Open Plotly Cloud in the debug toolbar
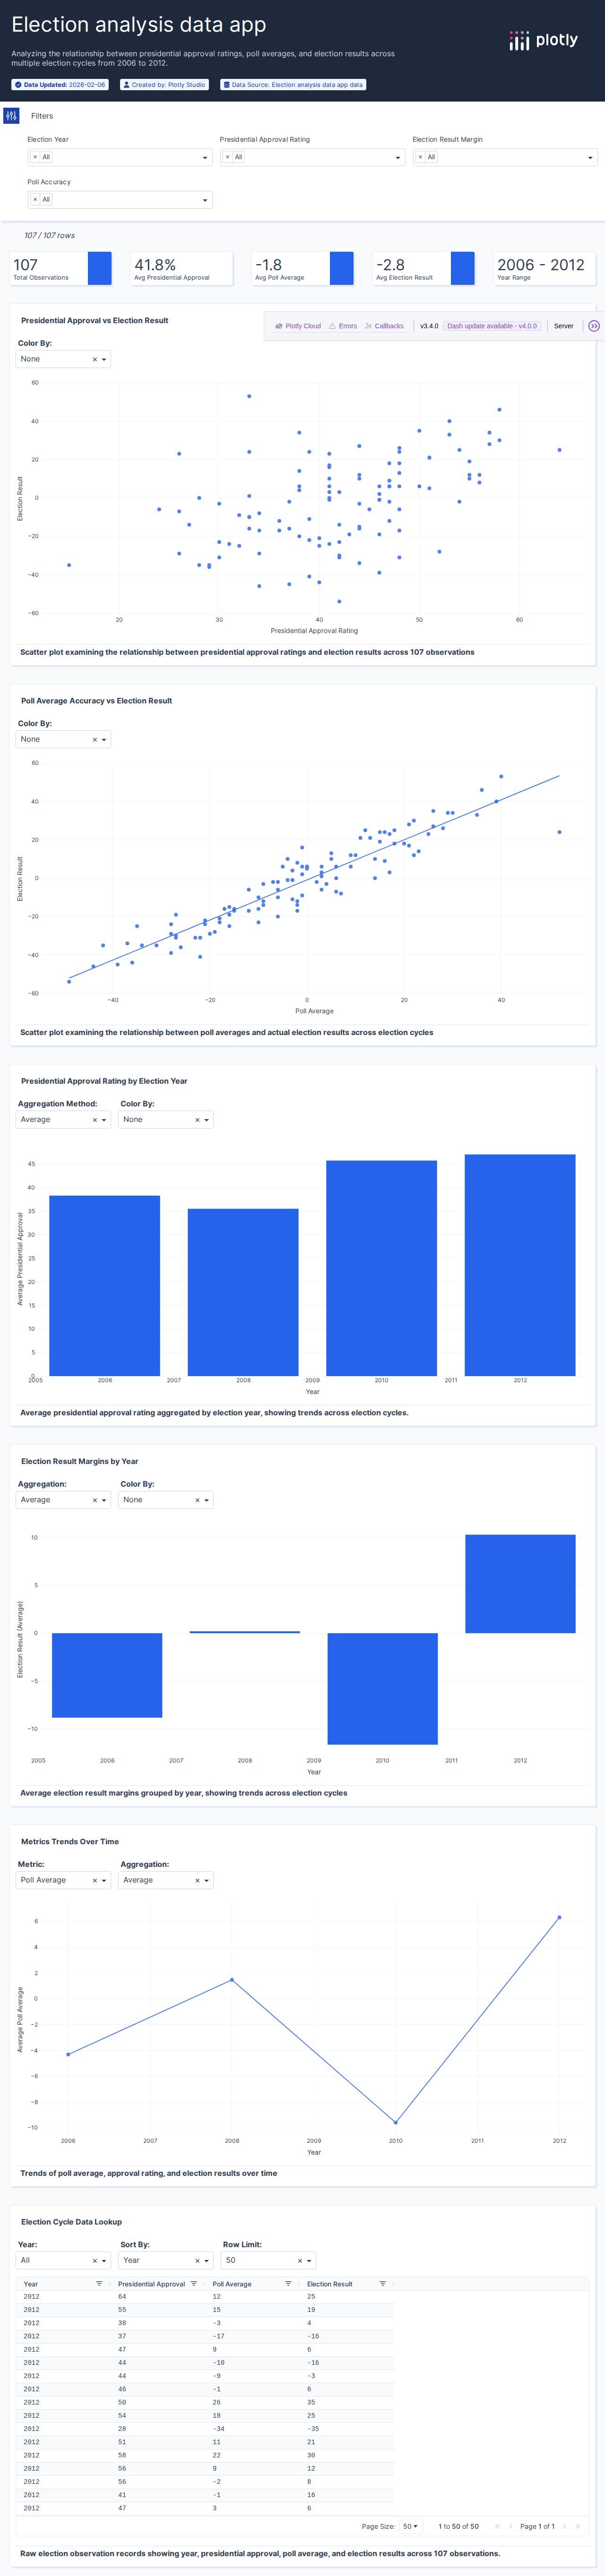 (298, 326)
